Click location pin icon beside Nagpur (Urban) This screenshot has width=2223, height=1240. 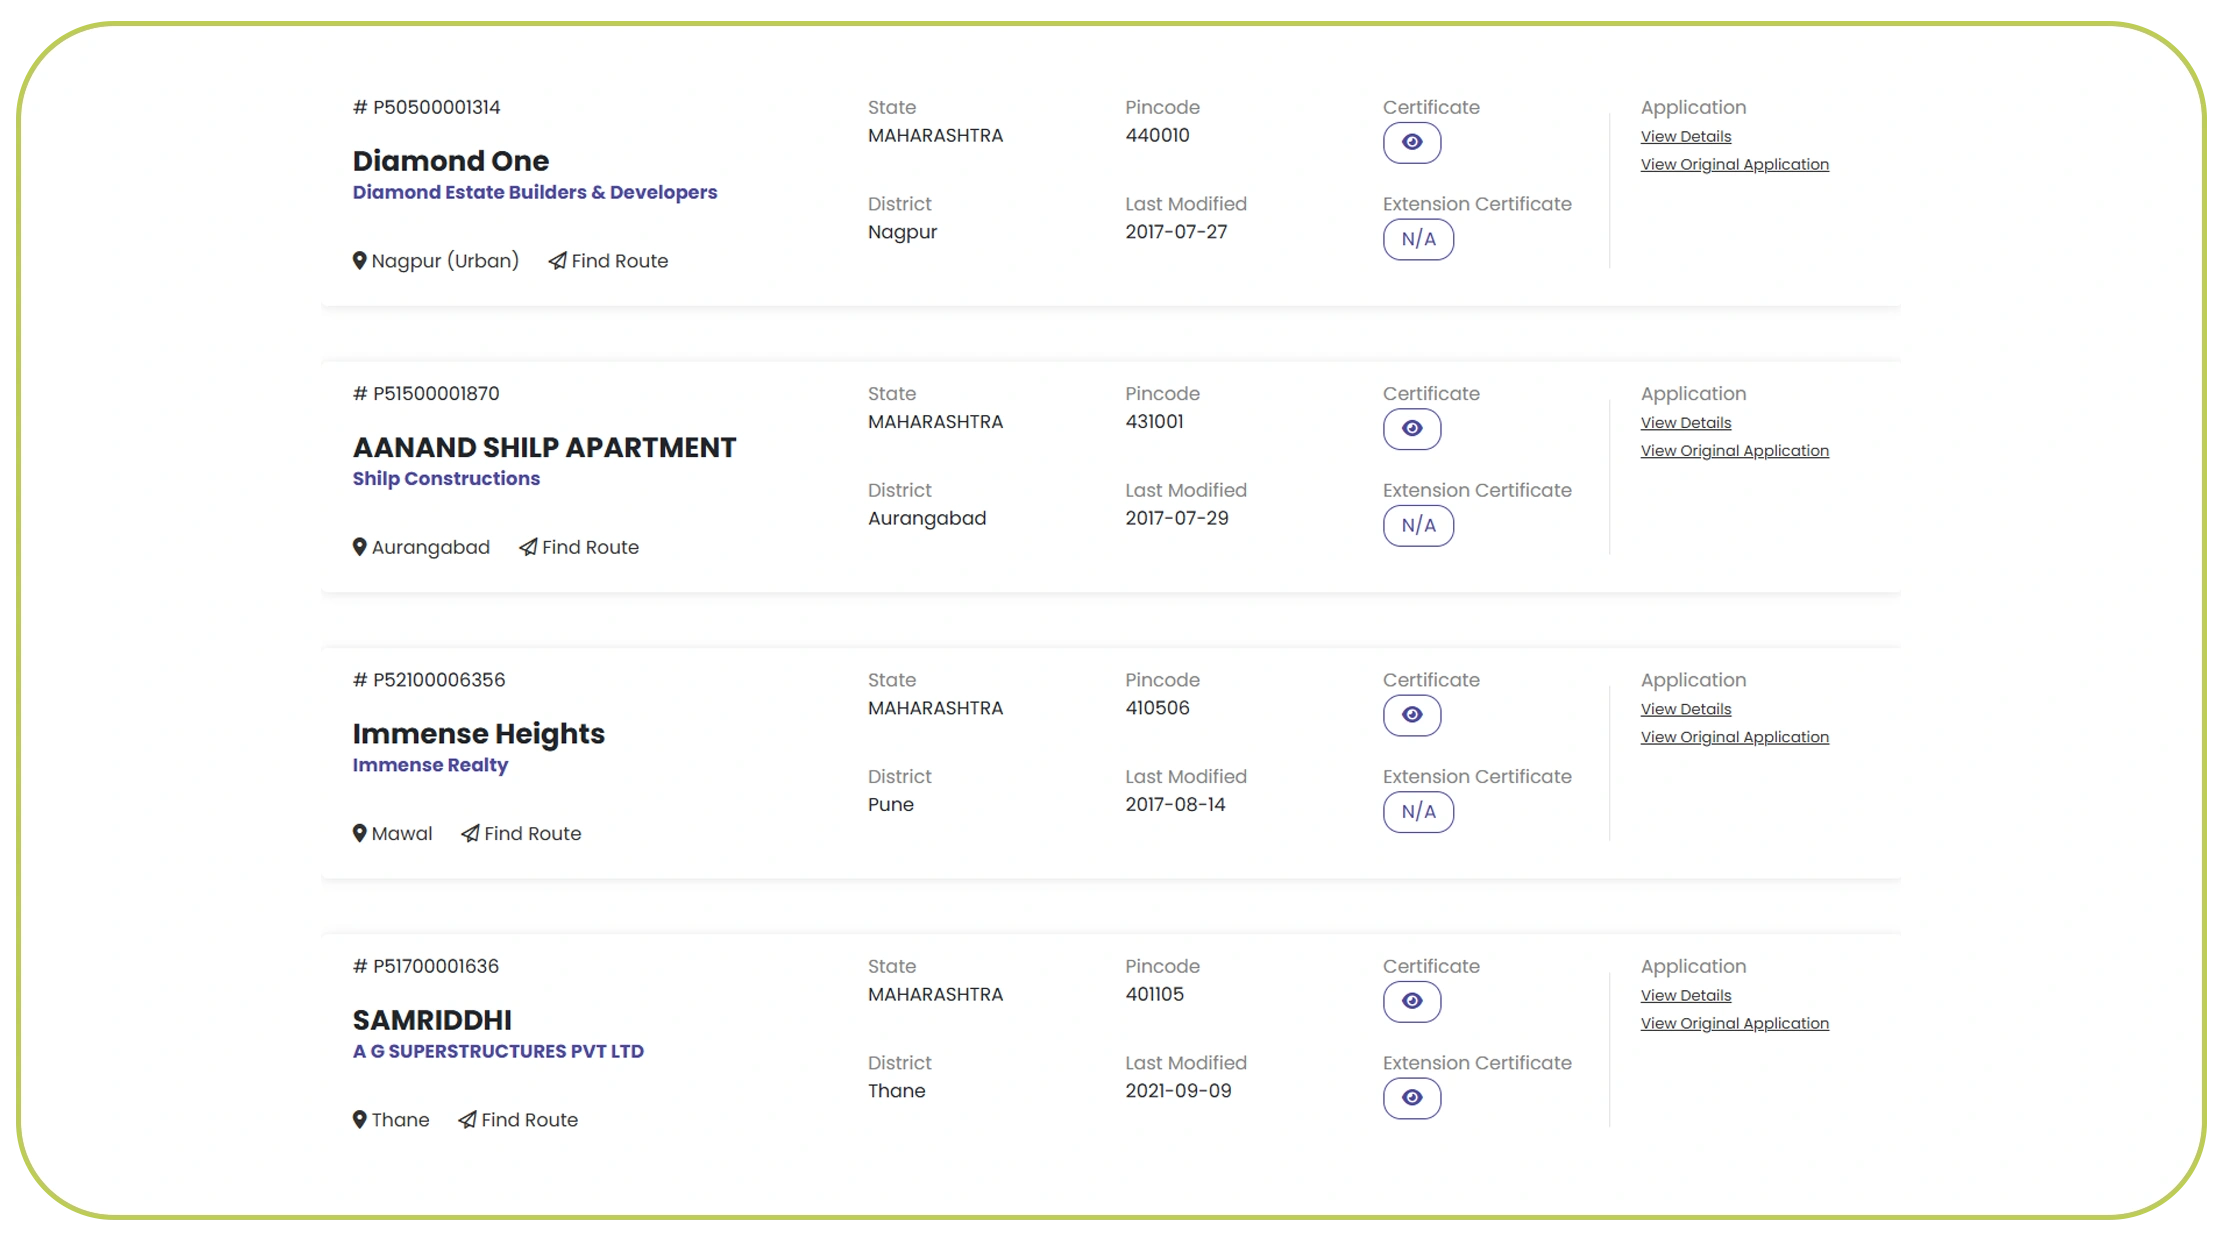point(359,261)
